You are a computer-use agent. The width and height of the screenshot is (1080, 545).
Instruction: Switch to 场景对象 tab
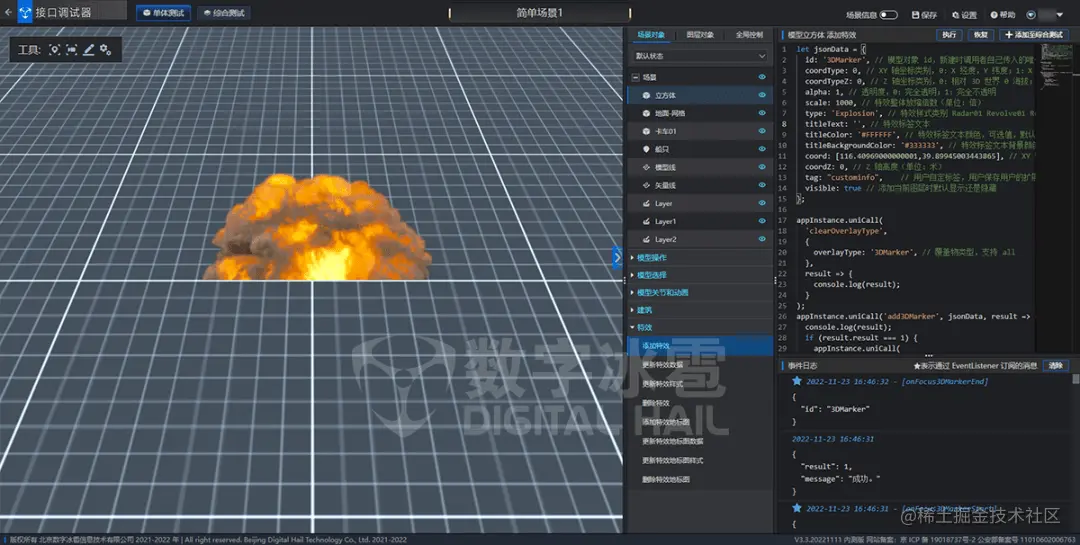point(651,34)
